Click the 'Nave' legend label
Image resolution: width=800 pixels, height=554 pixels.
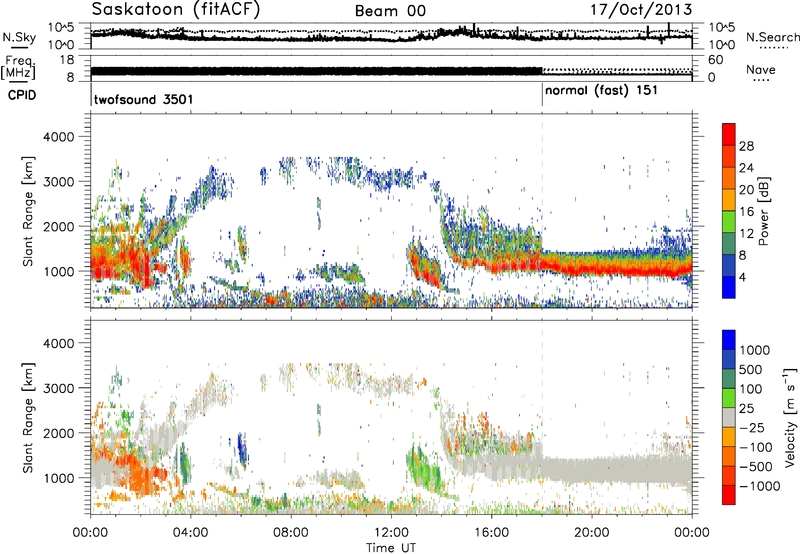(x=761, y=69)
